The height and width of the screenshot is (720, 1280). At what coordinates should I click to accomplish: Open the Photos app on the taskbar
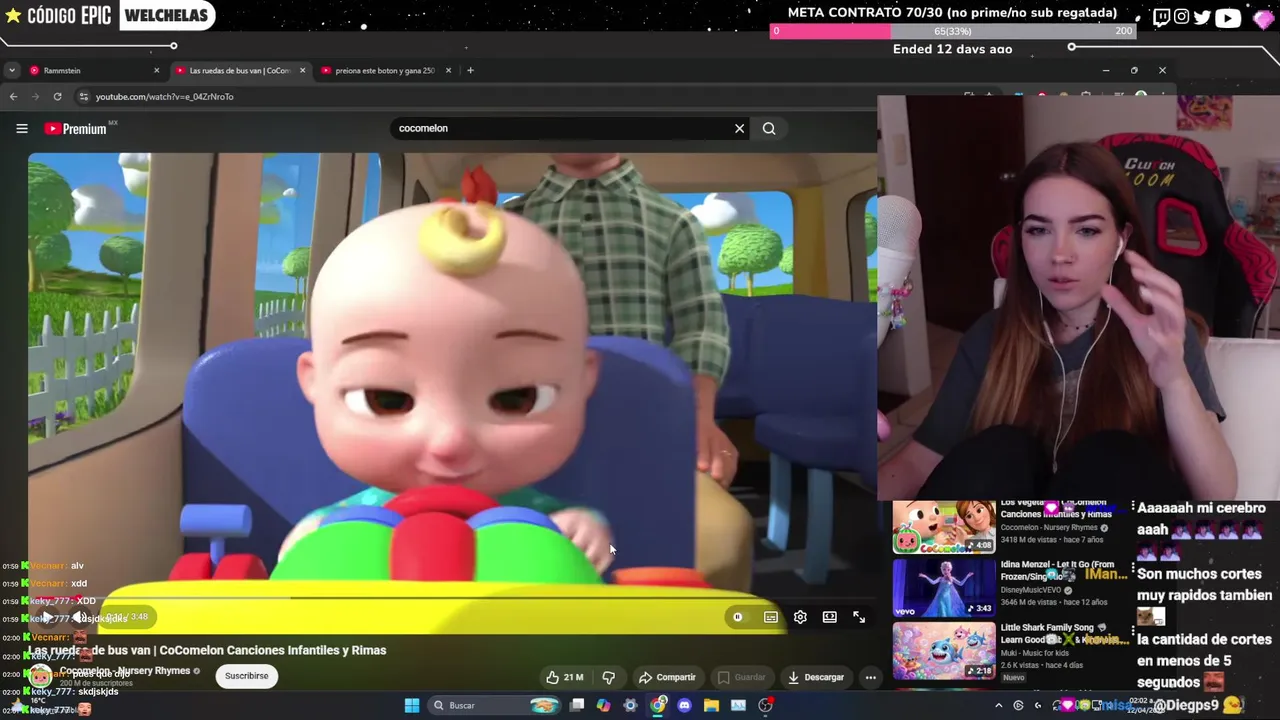738,705
